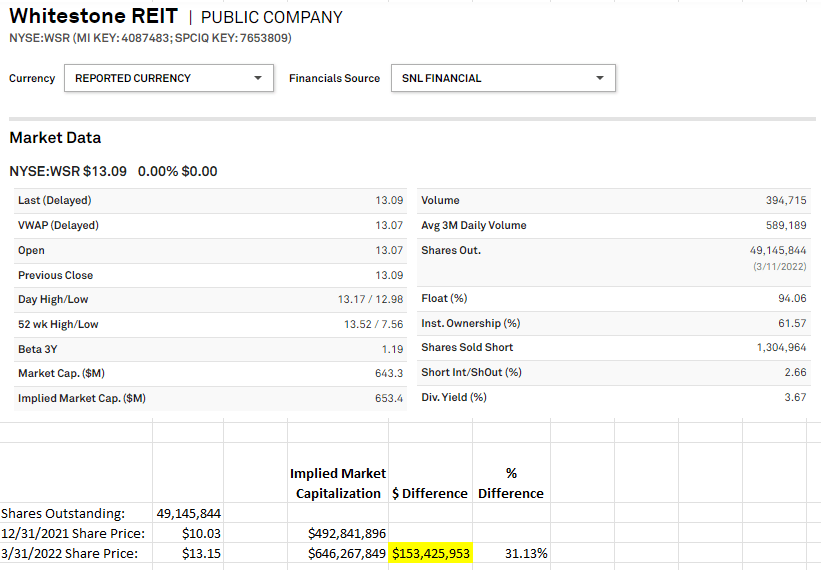Open the Currency dropdown
This screenshot has height=570, width=821.
[x=168, y=78]
